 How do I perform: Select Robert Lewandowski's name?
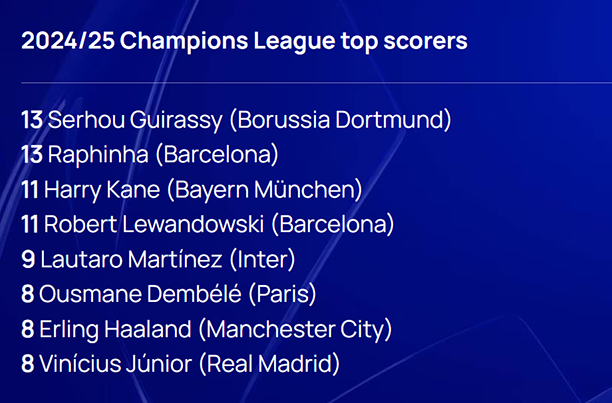coord(154,225)
